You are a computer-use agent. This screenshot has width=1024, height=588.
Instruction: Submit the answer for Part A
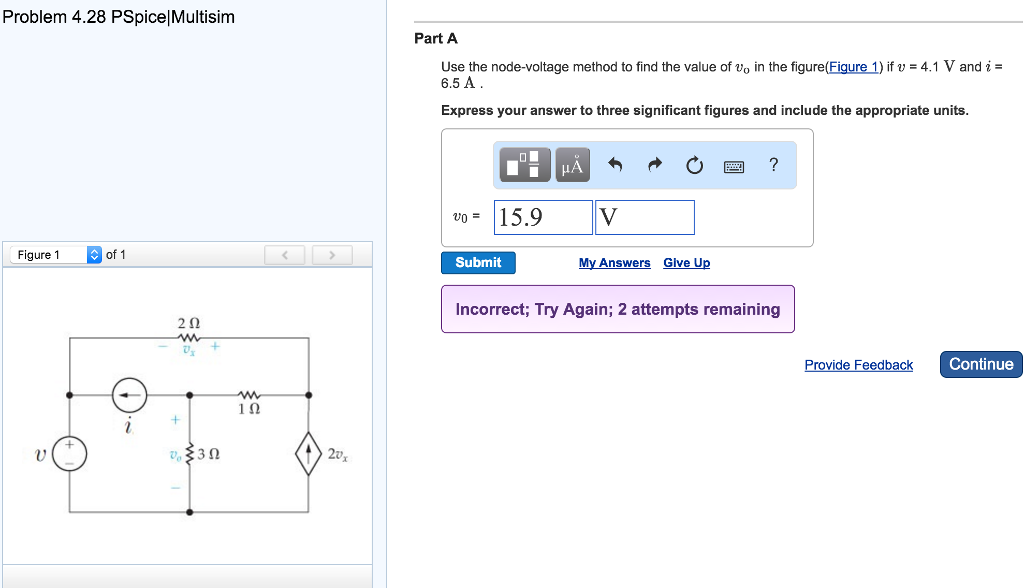tap(478, 262)
